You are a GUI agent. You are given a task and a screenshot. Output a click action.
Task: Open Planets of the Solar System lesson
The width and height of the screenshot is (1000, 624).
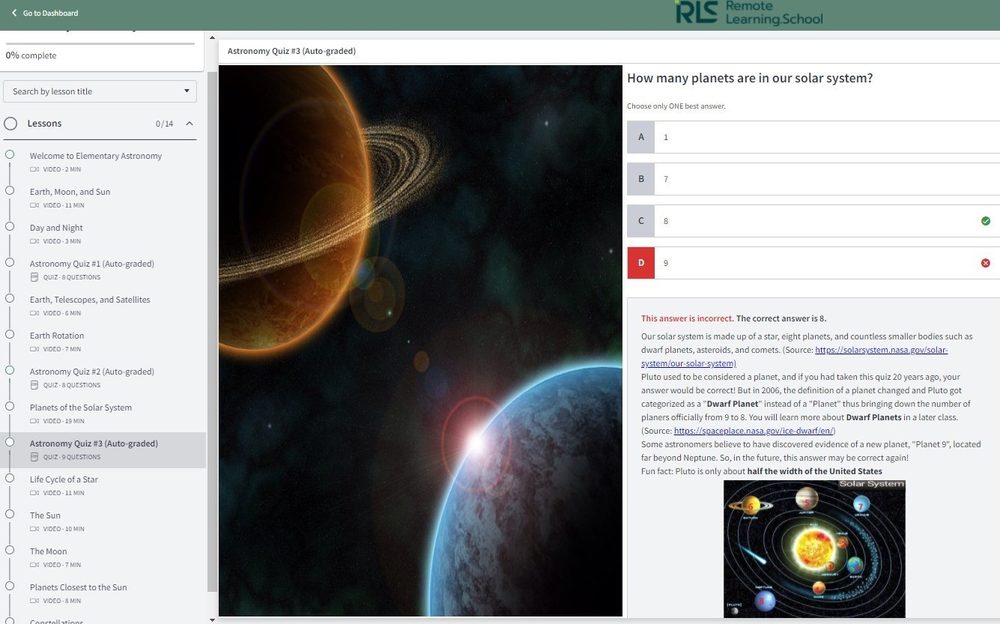click(81, 407)
